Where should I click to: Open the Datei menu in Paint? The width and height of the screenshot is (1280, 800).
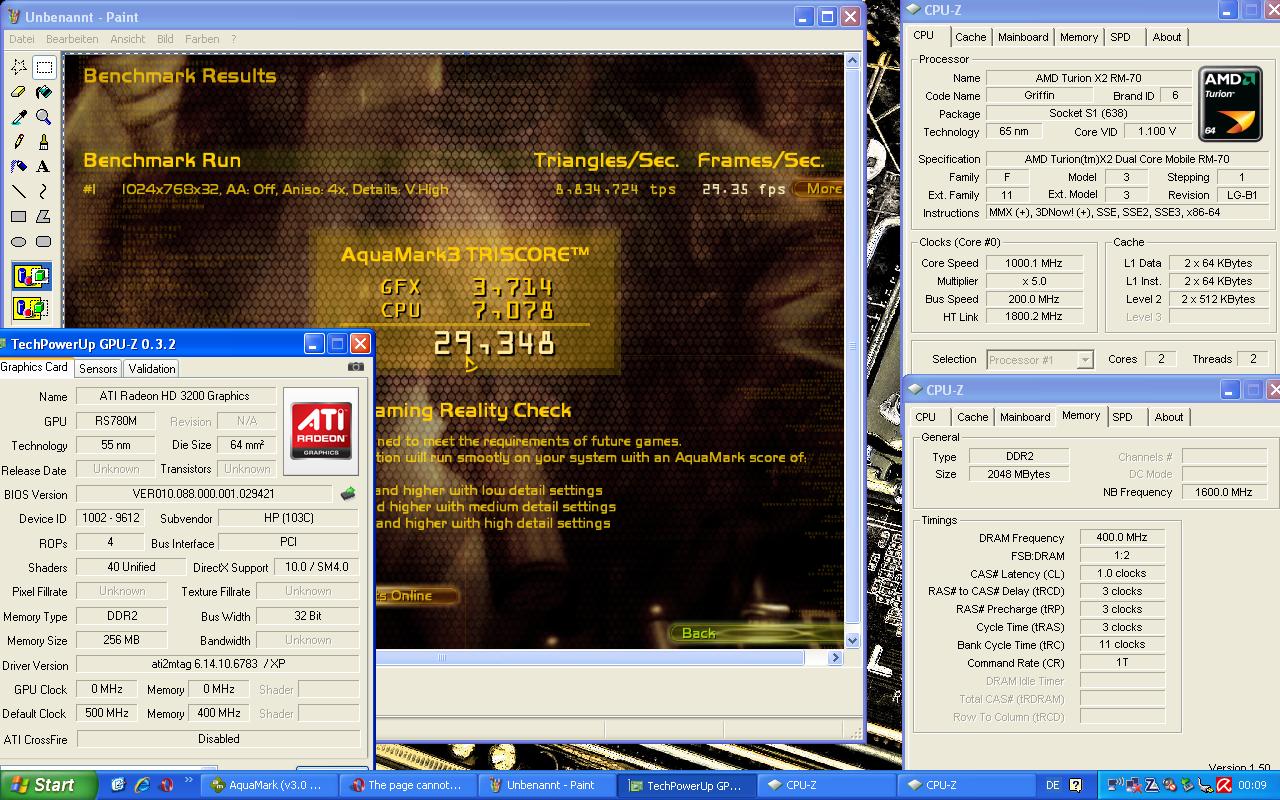(22, 39)
